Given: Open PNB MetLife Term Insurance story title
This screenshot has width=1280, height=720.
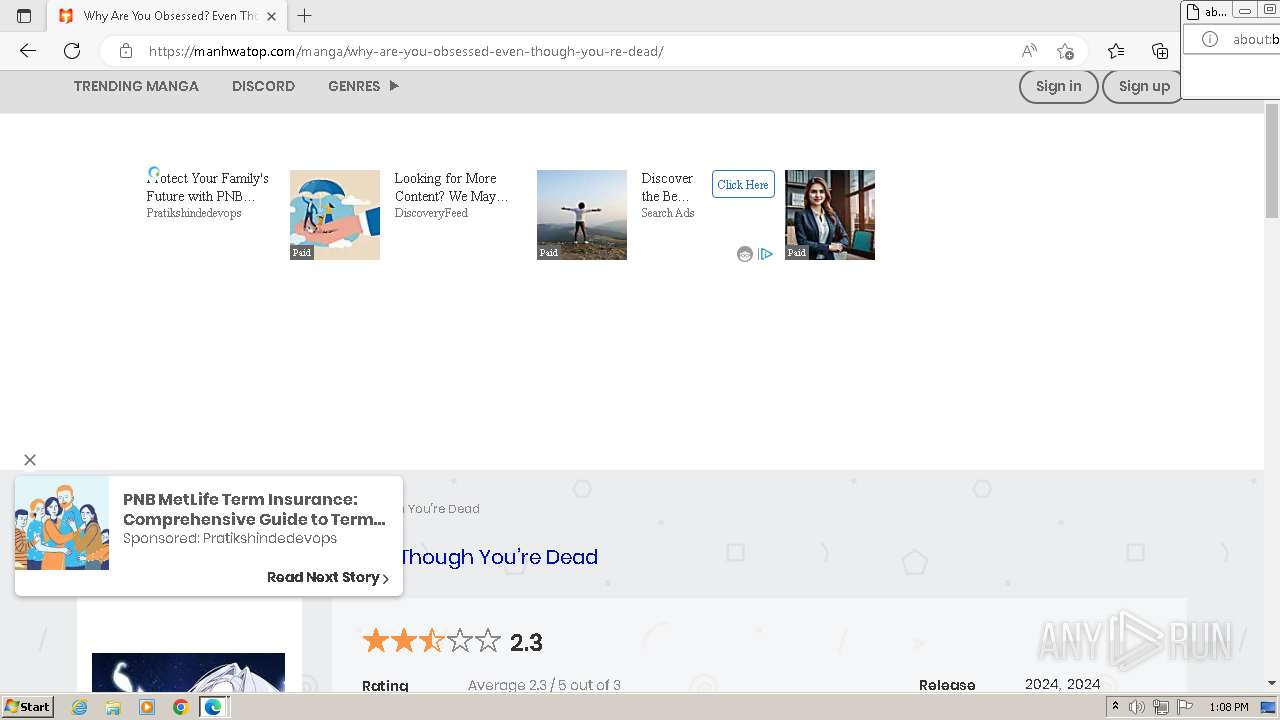Looking at the screenshot, I should point(254,509).
